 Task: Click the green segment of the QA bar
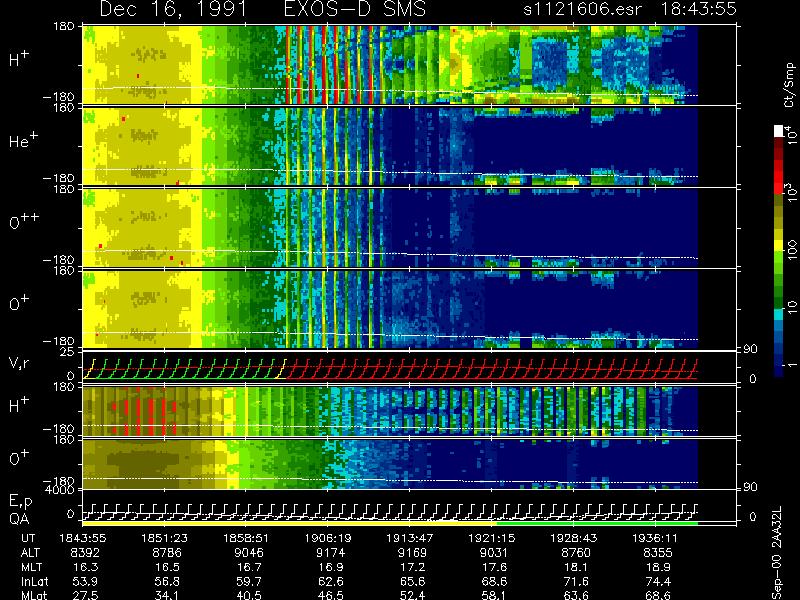(x=597, y=523)
